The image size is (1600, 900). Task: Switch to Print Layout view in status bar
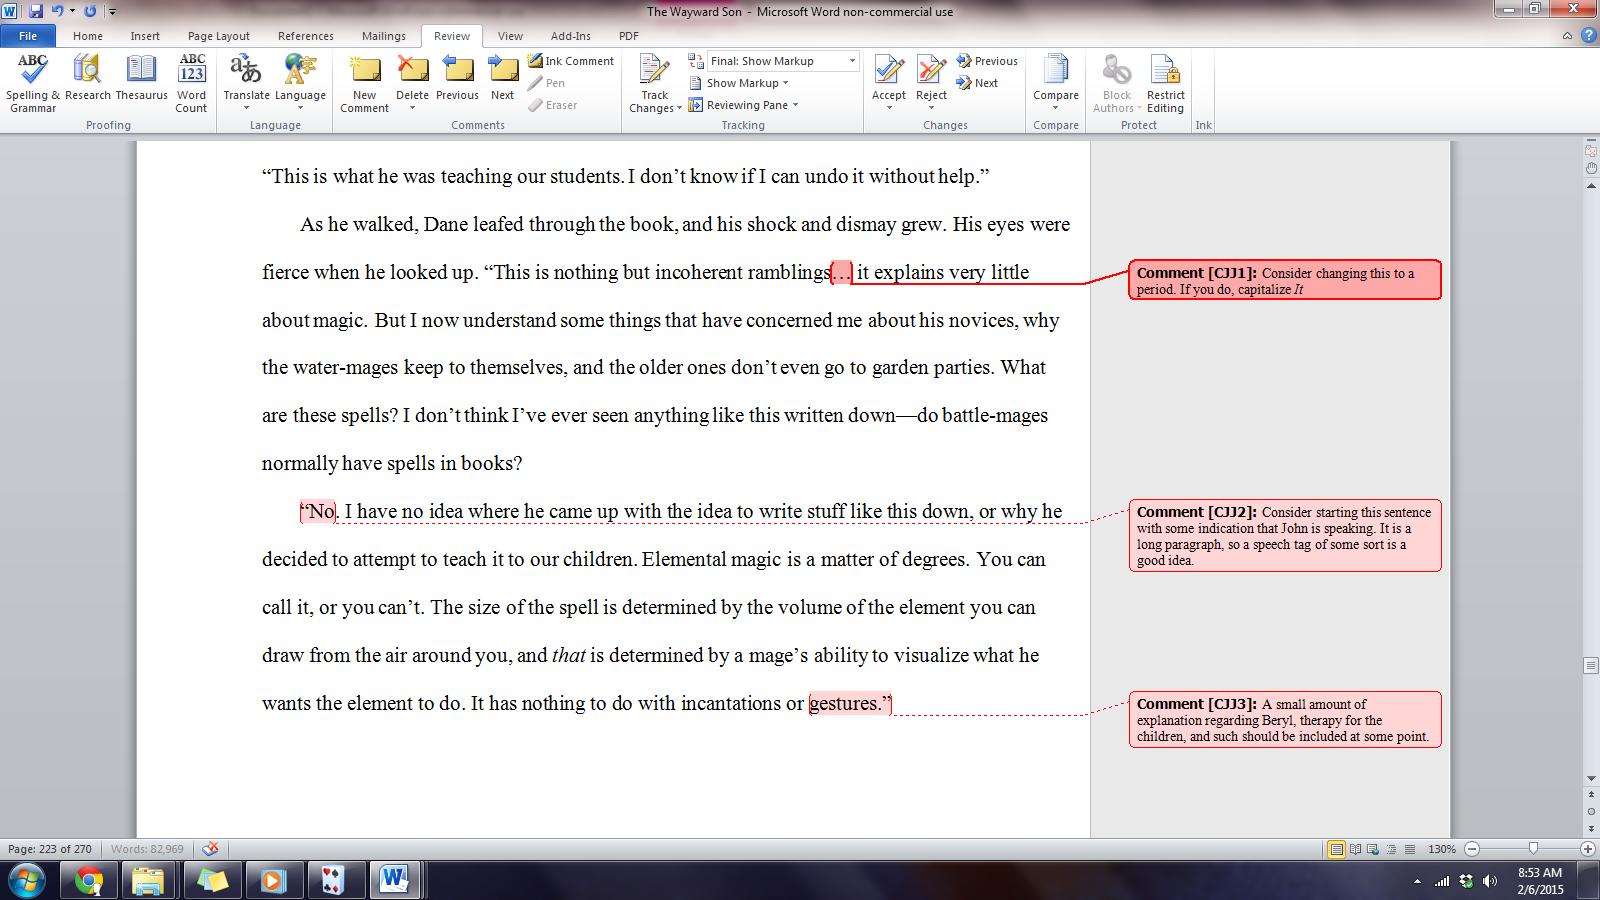click(x=1336, y=849)
